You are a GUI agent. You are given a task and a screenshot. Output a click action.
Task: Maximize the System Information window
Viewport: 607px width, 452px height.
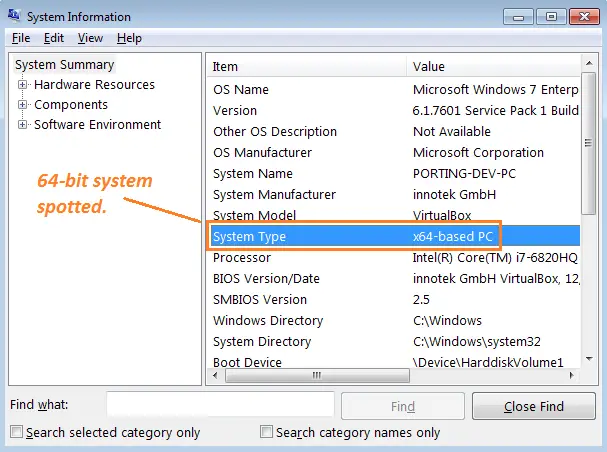[552, 17]
